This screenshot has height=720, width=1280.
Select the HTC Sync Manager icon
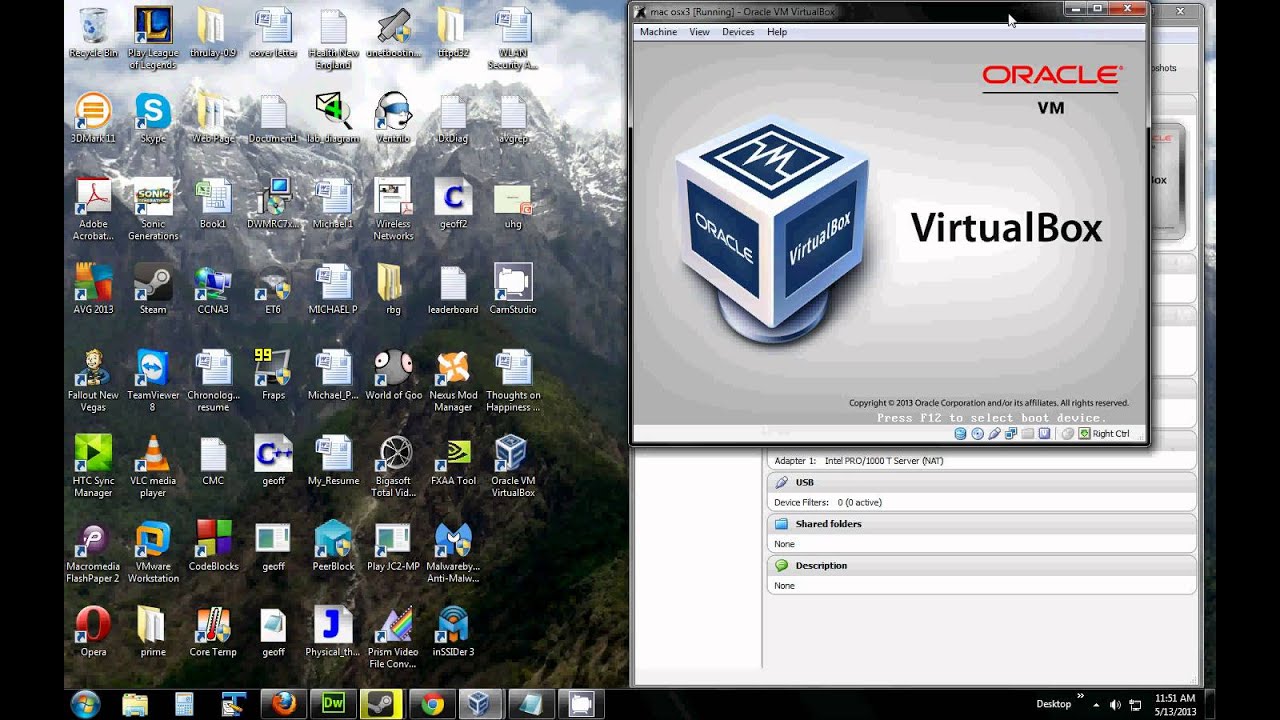pos(93,466)
